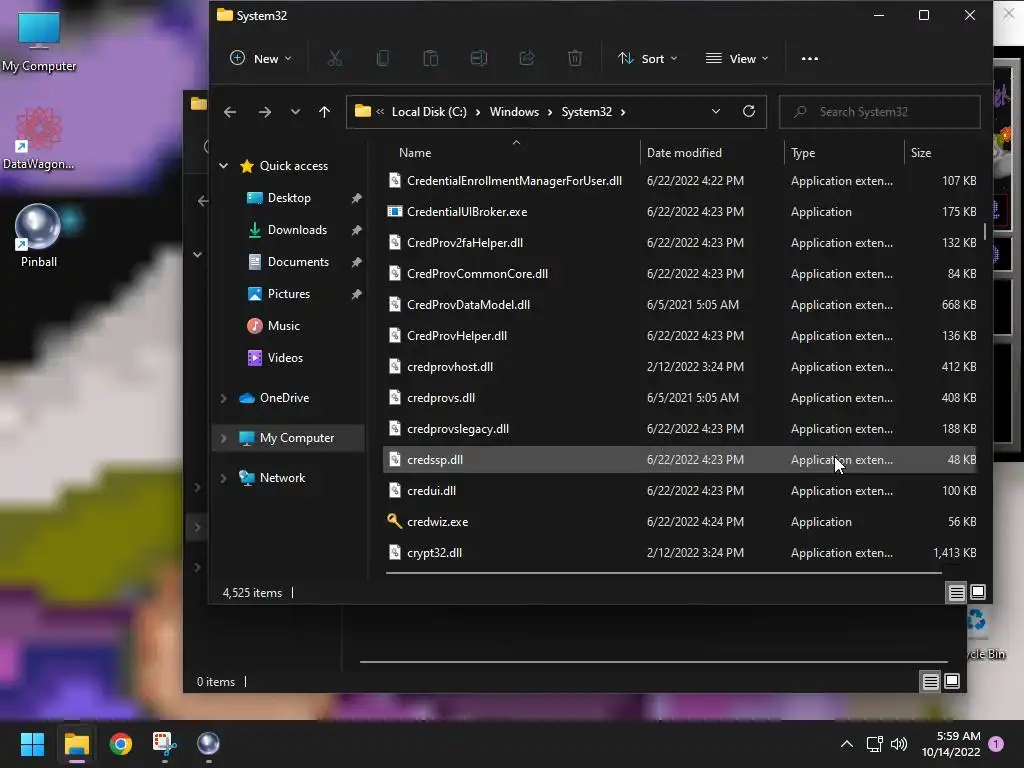
Task: Select credwiz.exe file
Action: tap(680, 522)
